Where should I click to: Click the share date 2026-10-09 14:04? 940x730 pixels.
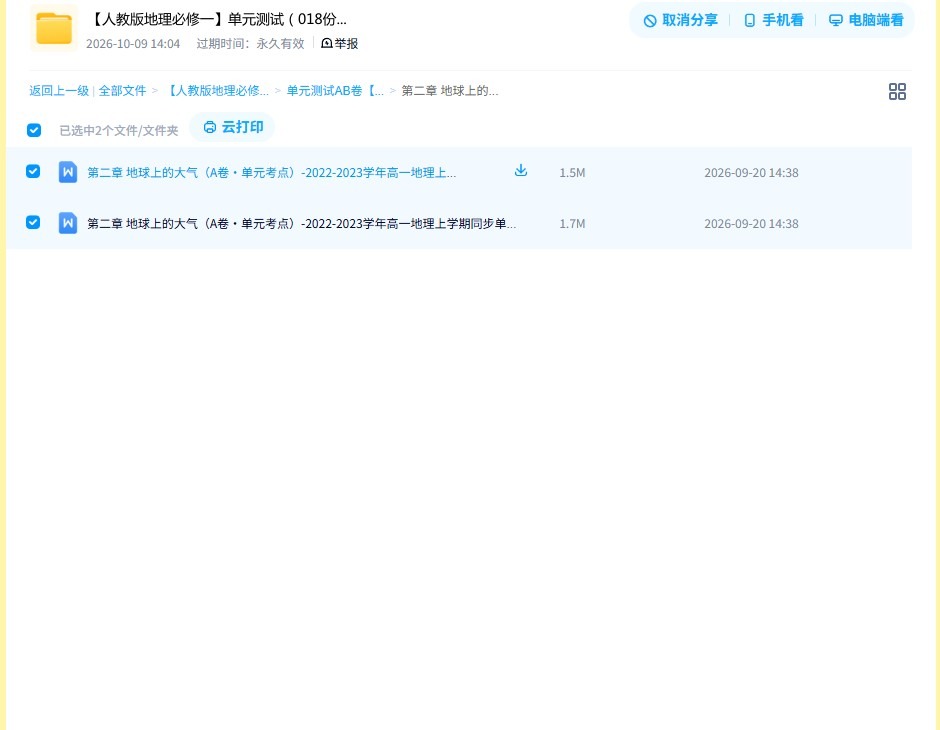(132, 44)
